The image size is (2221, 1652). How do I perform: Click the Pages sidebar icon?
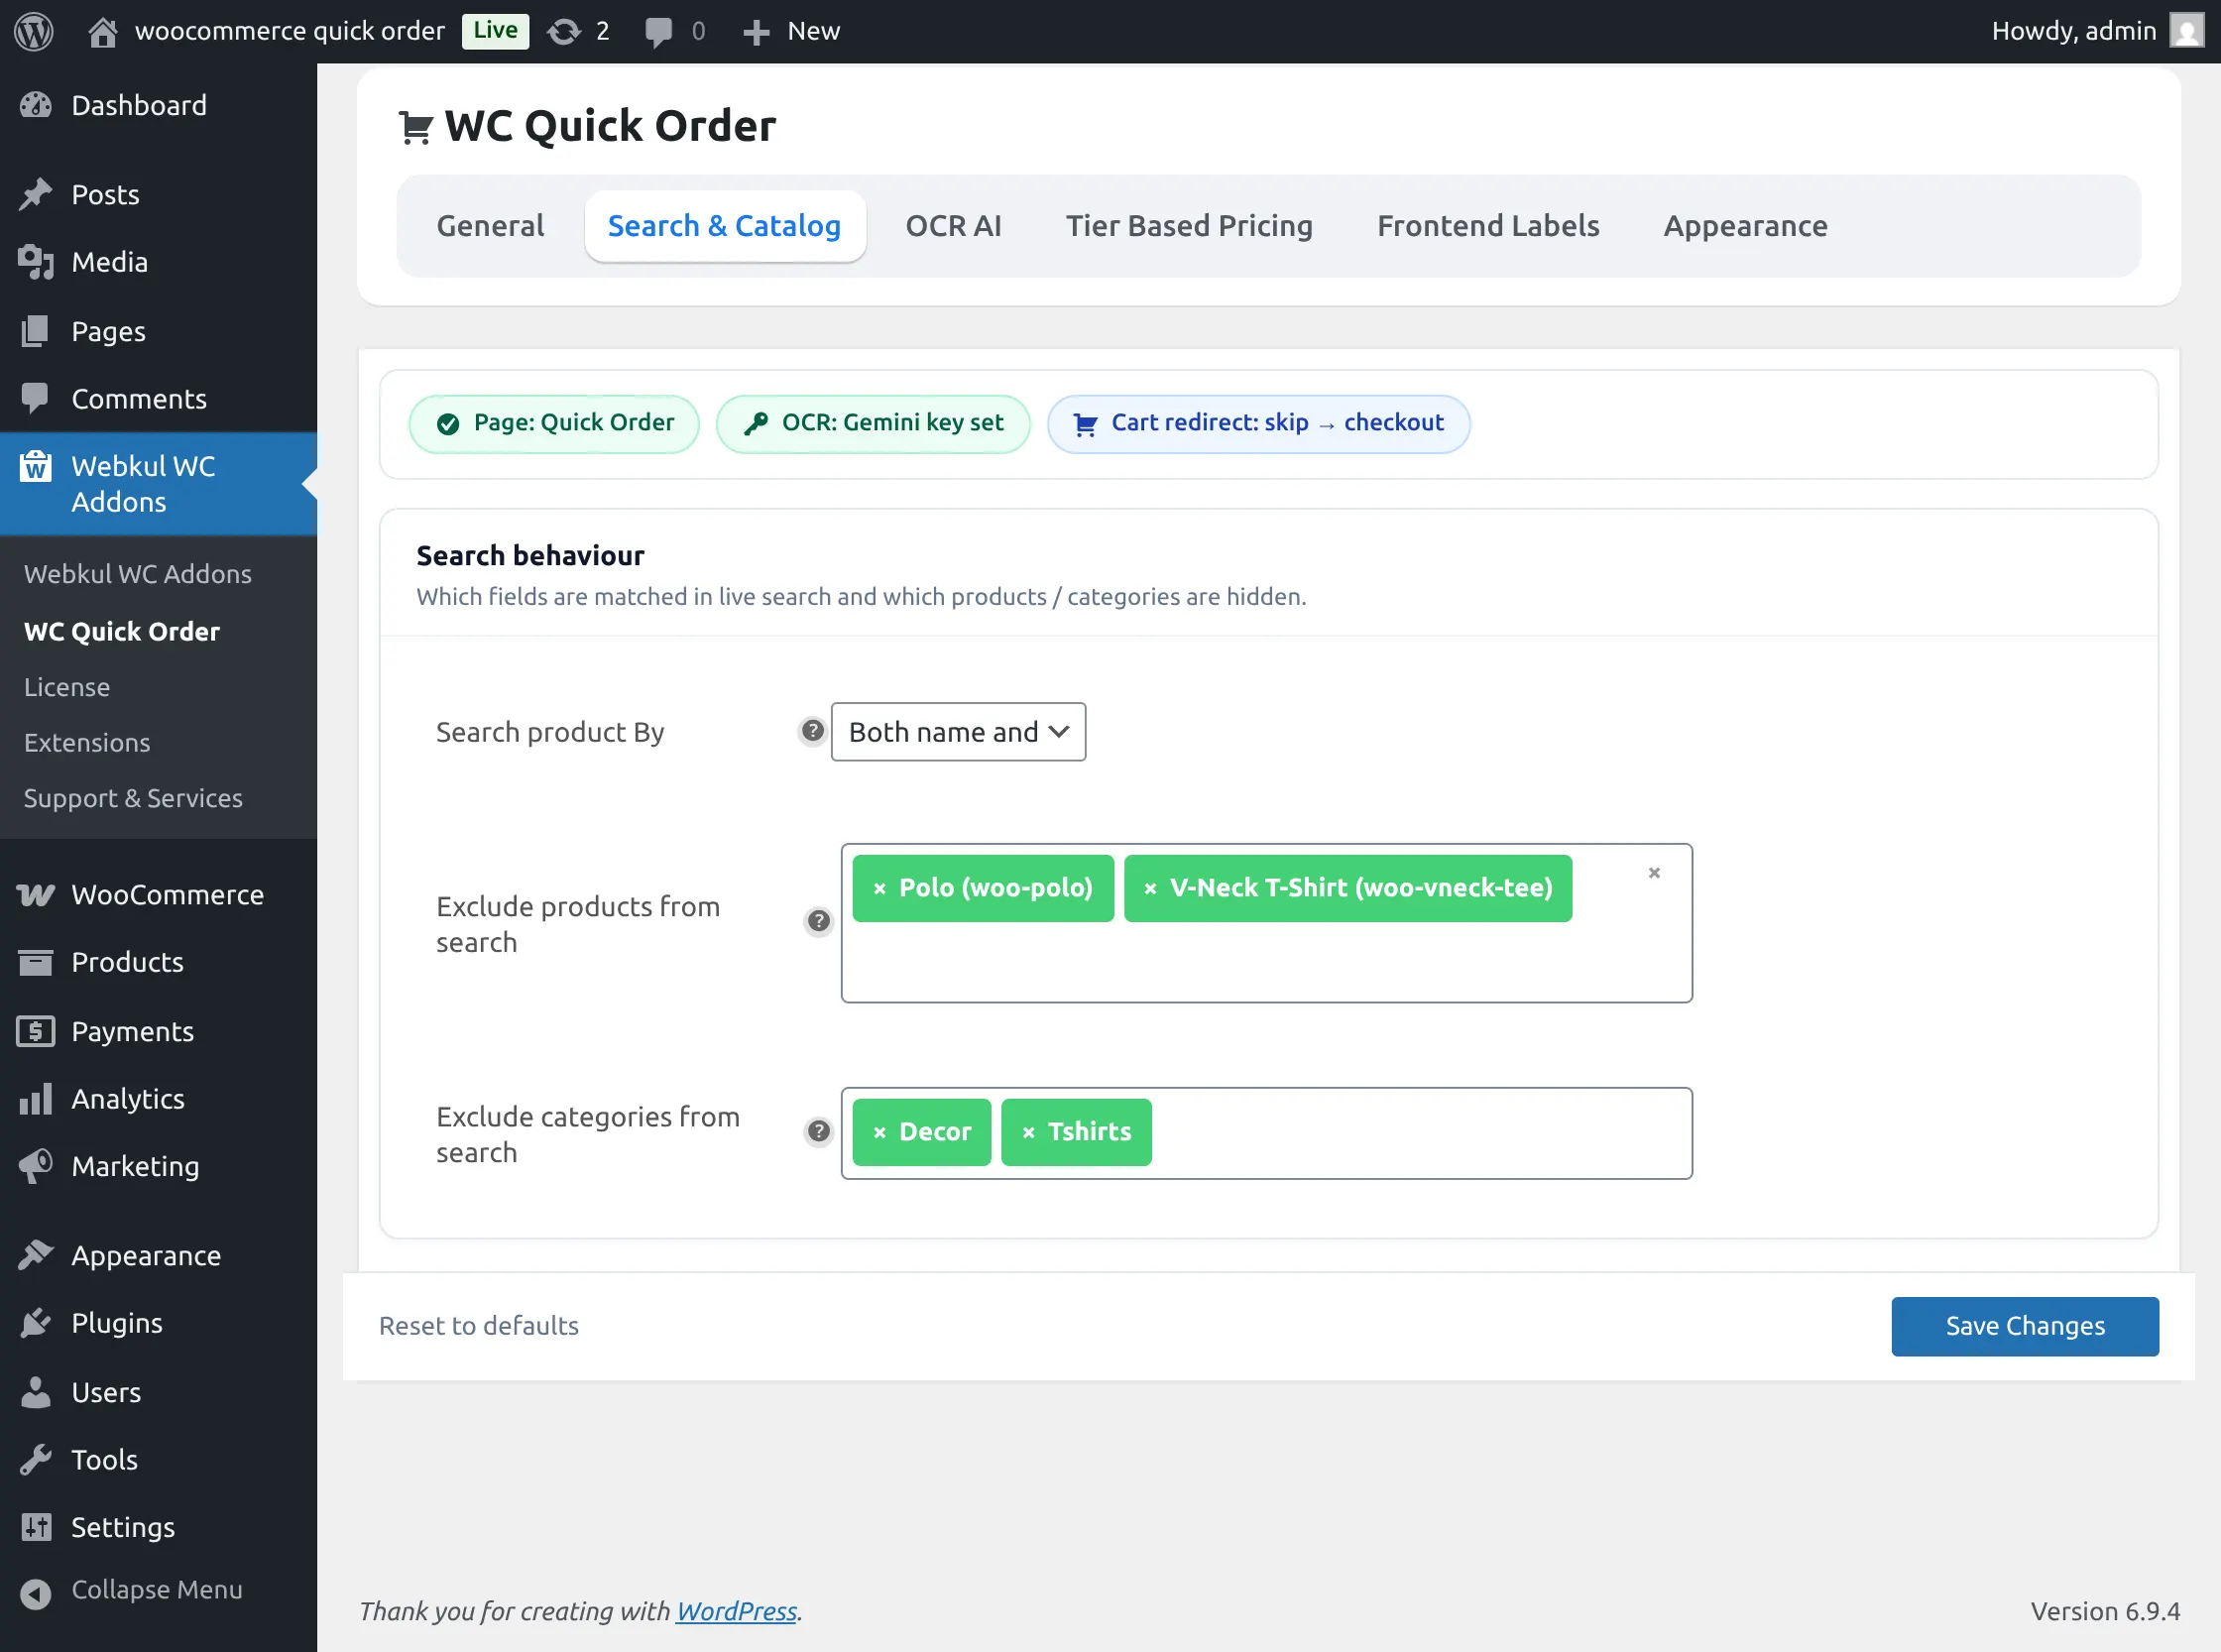click(x=36, y=331)
